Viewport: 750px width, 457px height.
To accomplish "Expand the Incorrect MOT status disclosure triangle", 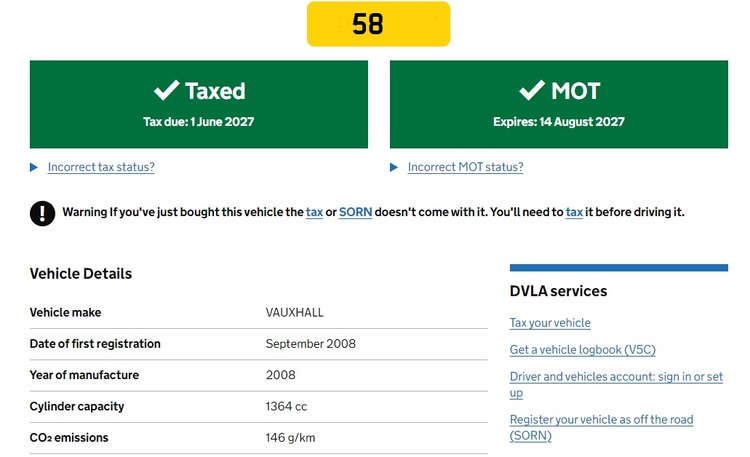I will pos(394,167).
